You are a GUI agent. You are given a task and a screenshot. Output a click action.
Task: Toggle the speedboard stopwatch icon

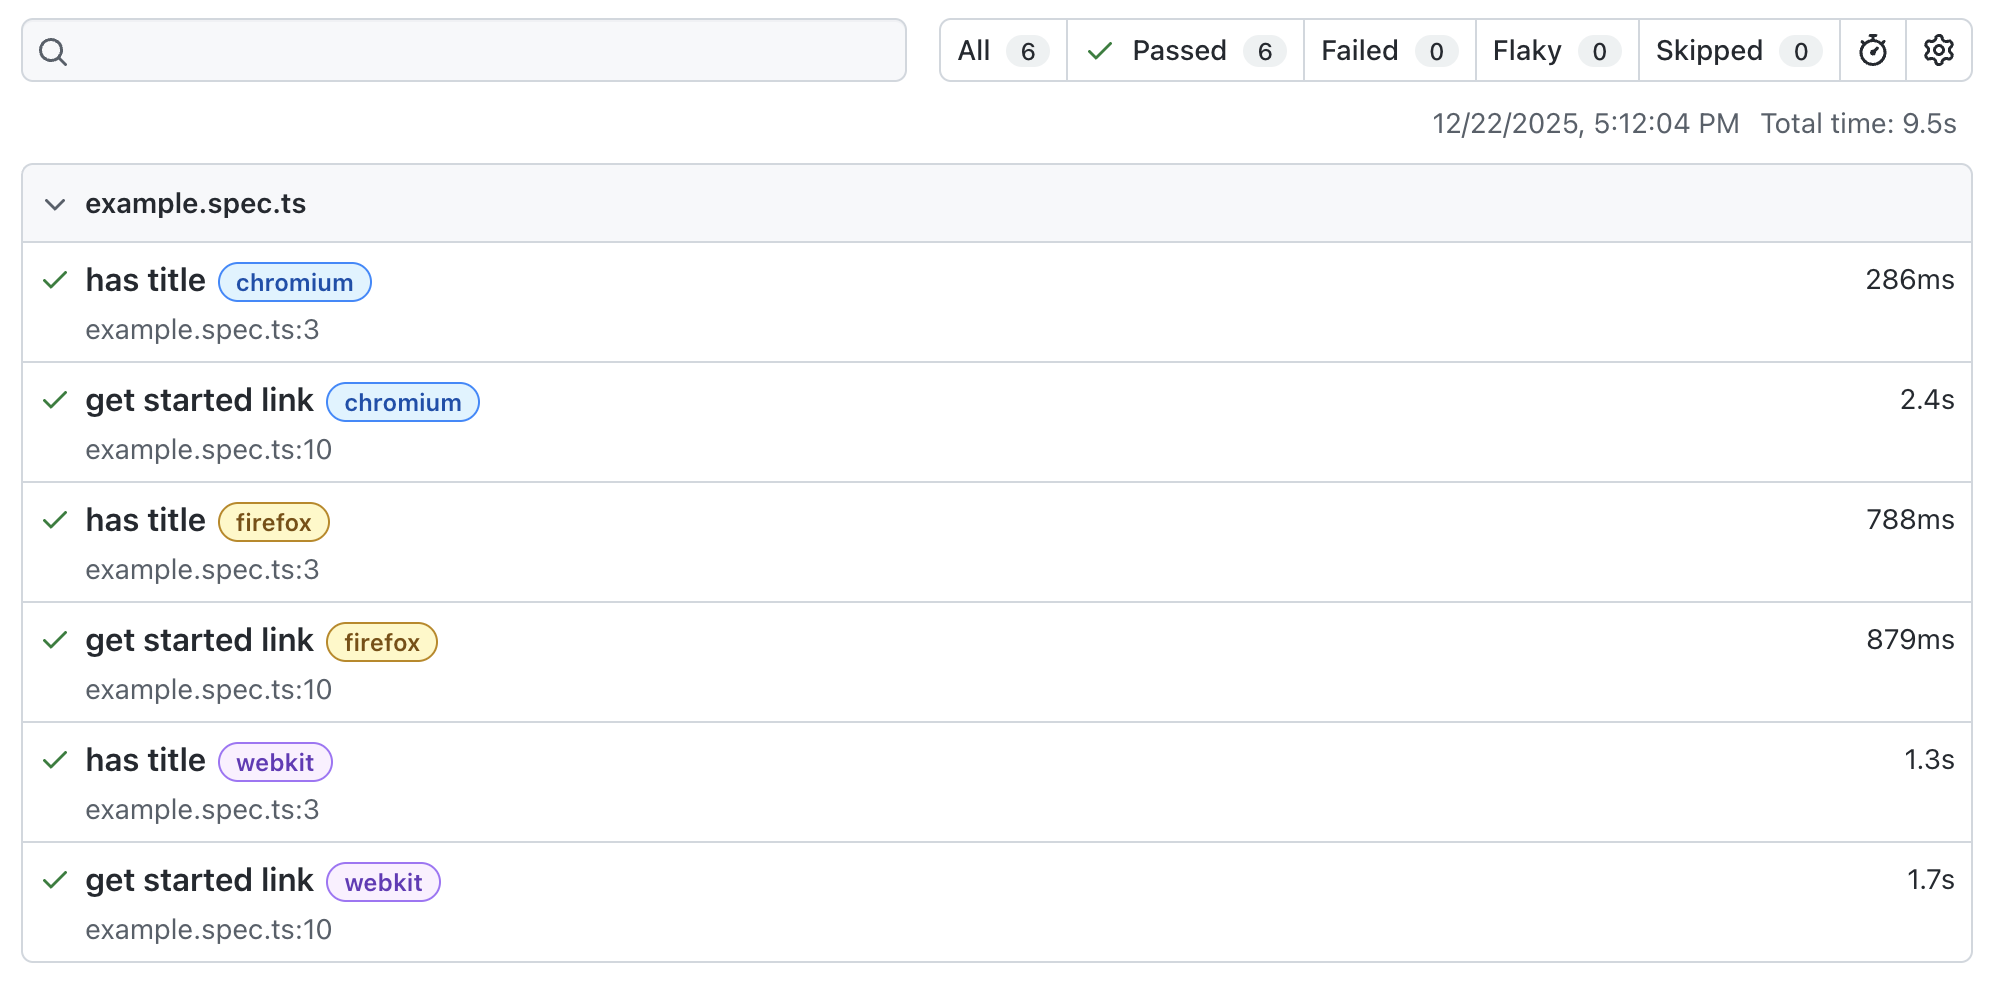click(x=1872, y=50)
